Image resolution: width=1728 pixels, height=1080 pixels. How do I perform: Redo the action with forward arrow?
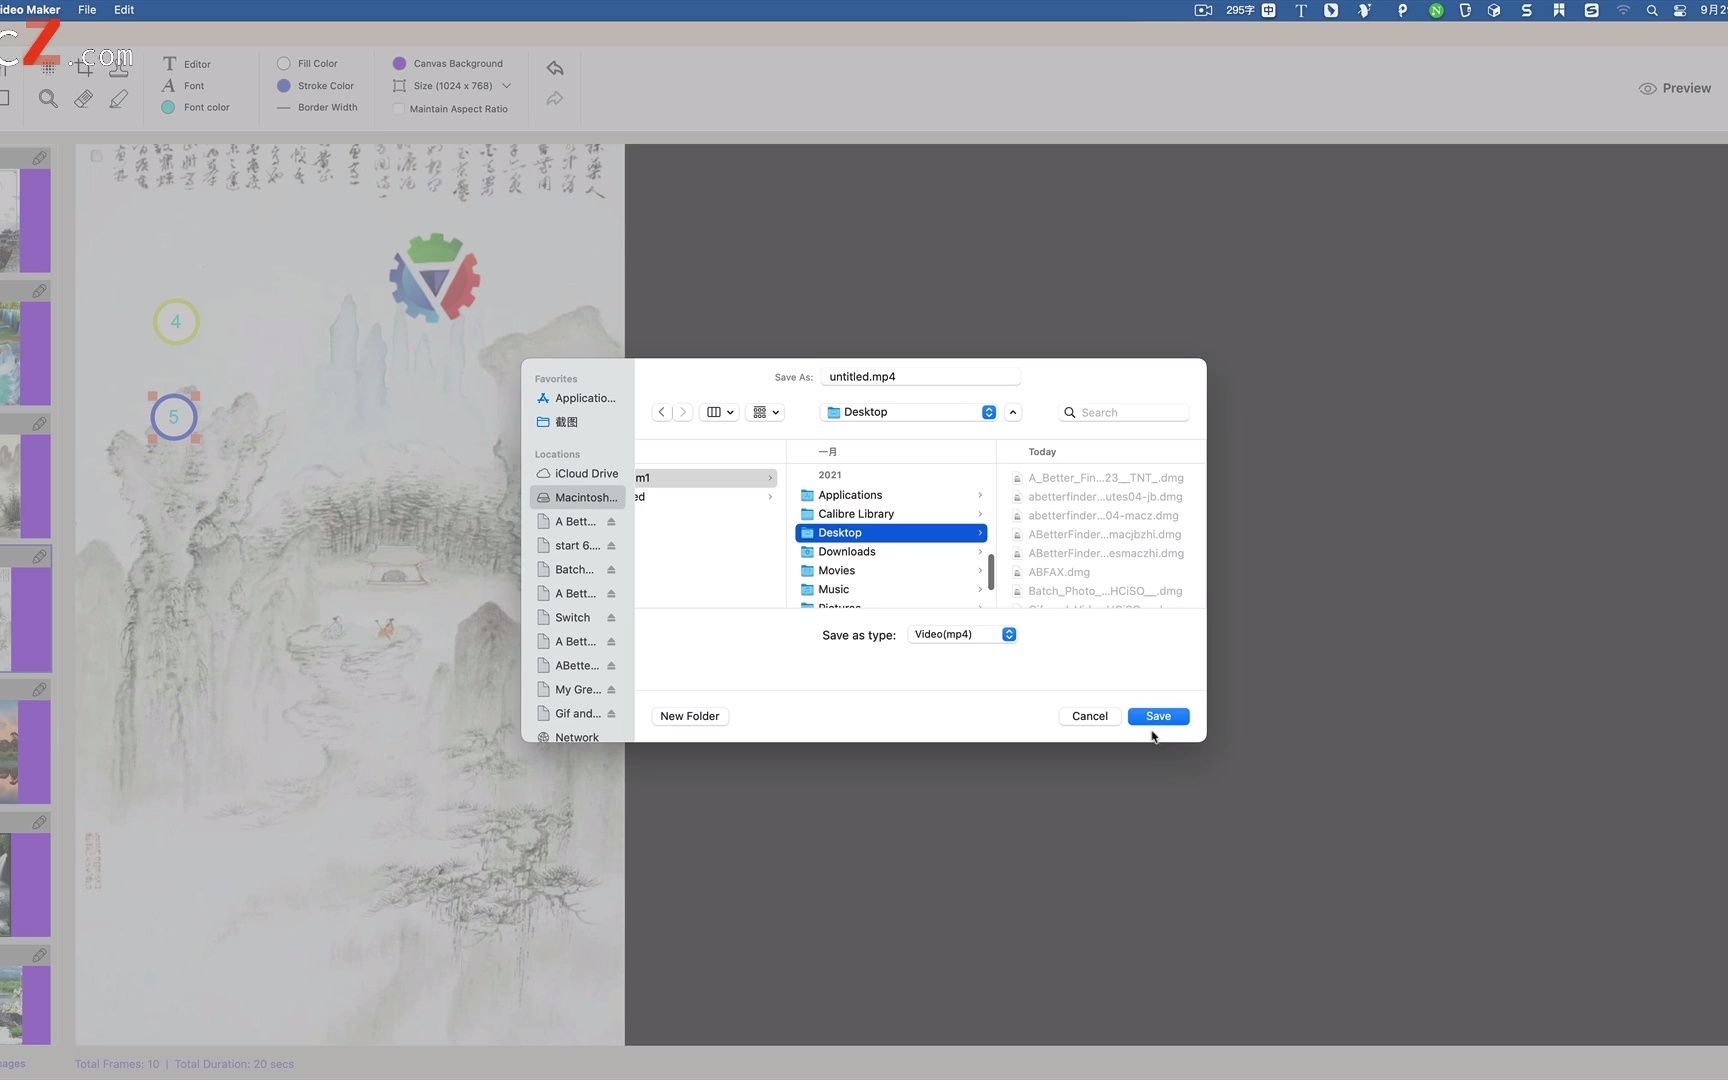(555, 98)
